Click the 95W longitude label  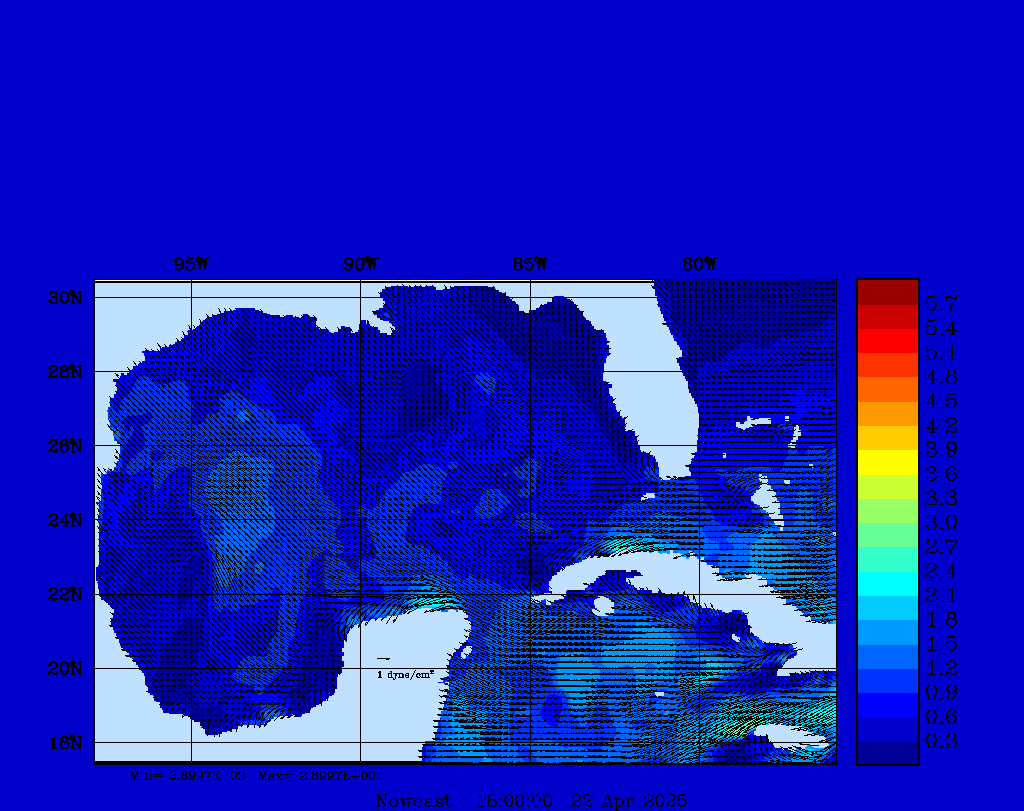coord(191,265)
